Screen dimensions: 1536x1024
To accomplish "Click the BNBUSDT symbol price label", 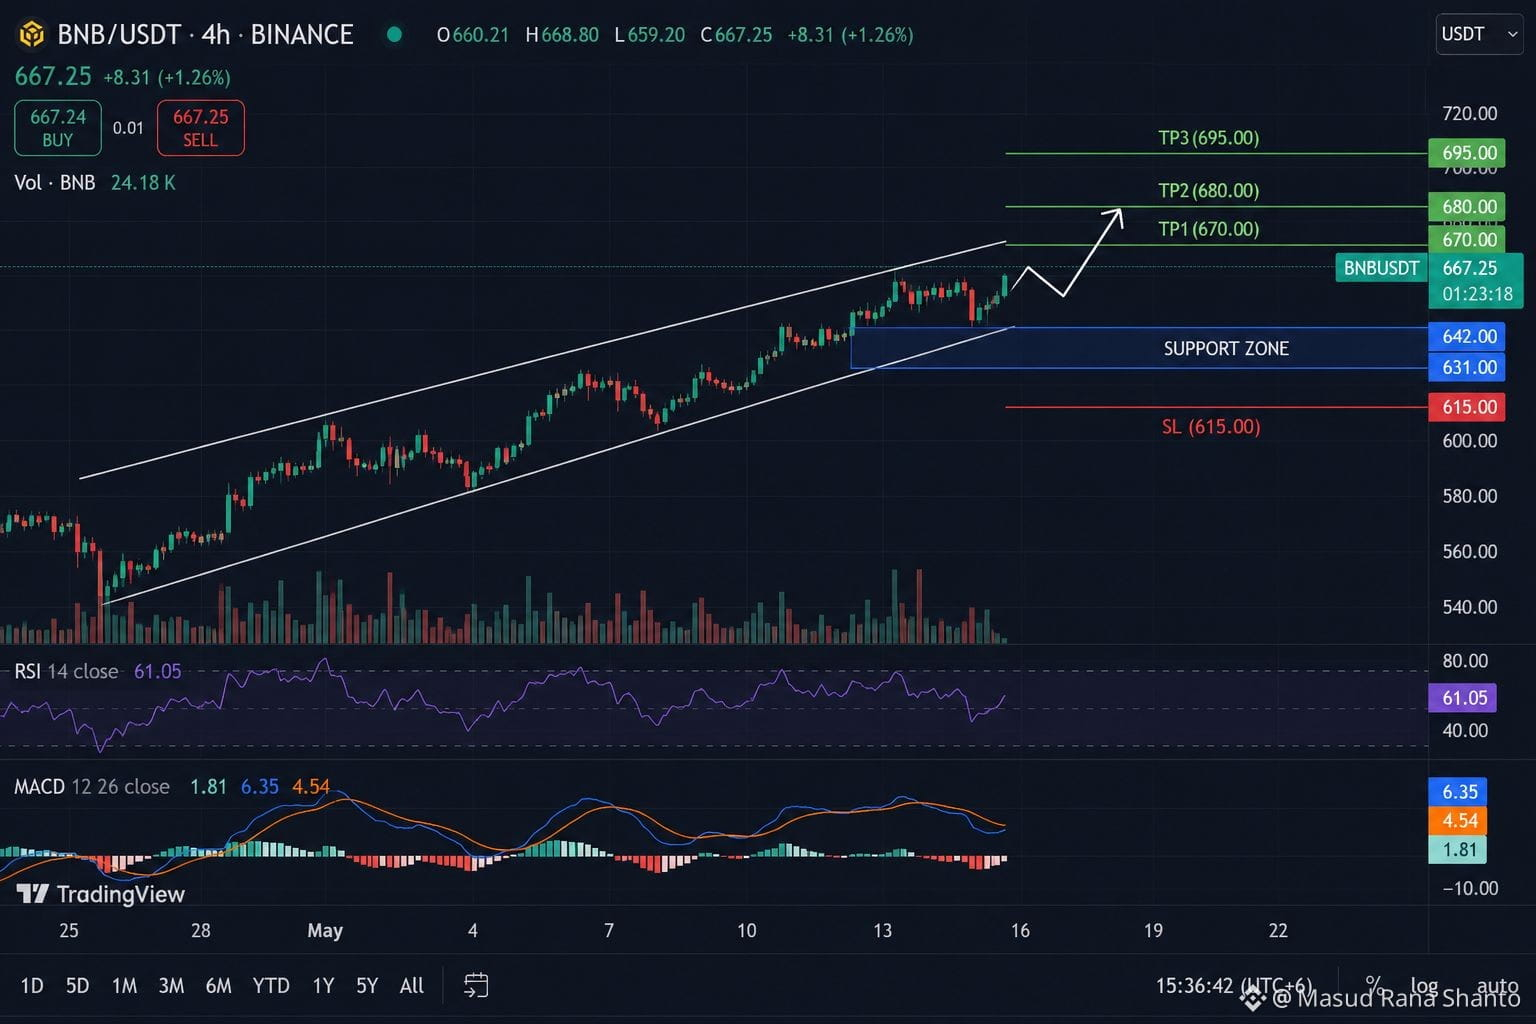I will click(1381, 267).
